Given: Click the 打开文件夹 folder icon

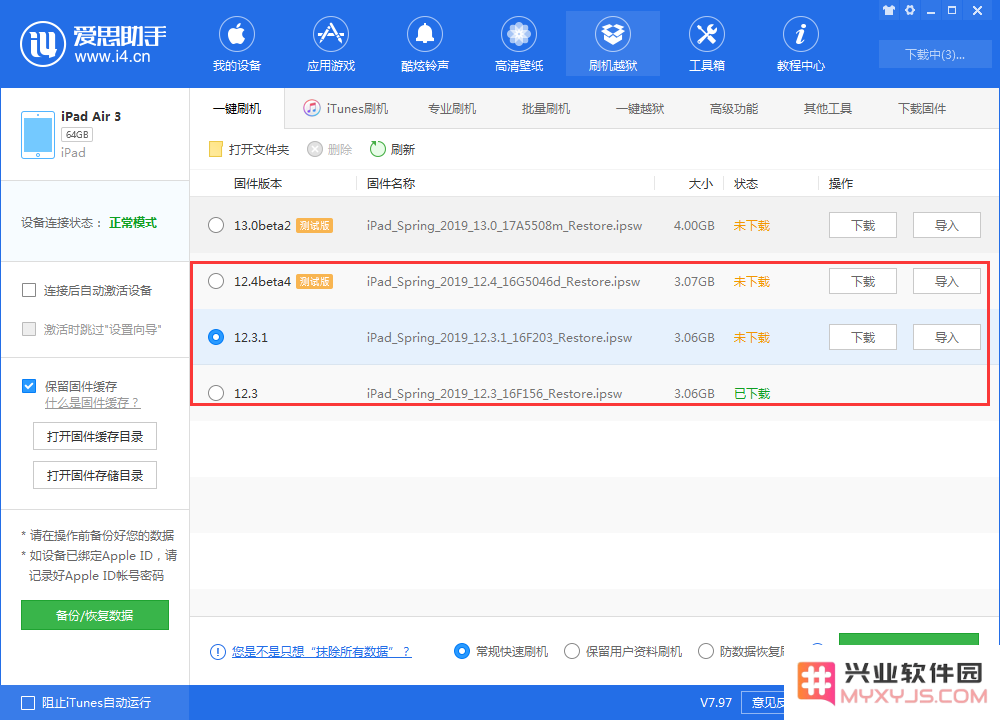Looking at the screenshot, I should click(216, 149).
